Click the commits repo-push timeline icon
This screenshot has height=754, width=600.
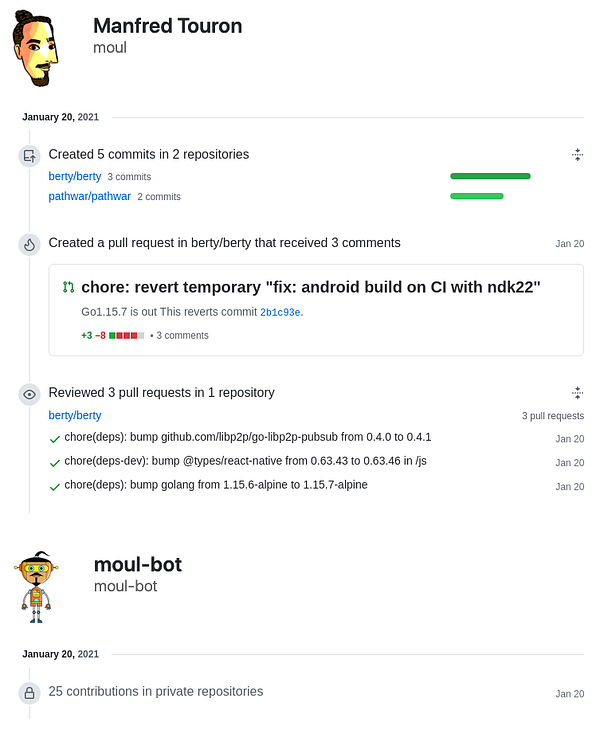point(29,156)
